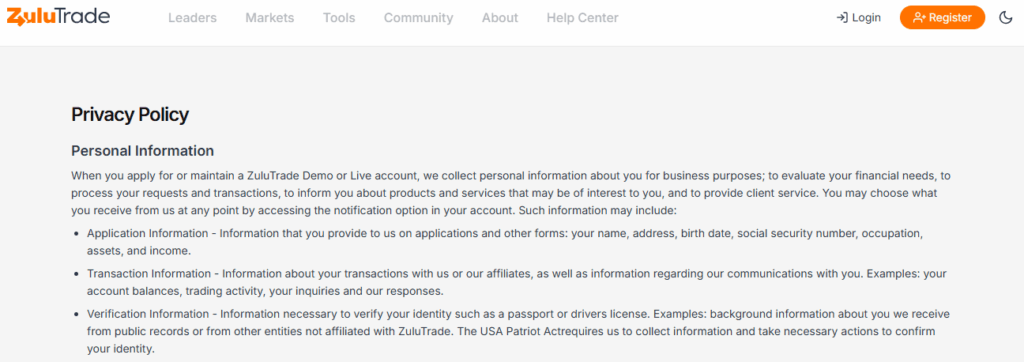The width and height of the screenshot is (1024, 362).
Task: Toggle dark mode with the moon icon
Action: tap(1006, 18)
